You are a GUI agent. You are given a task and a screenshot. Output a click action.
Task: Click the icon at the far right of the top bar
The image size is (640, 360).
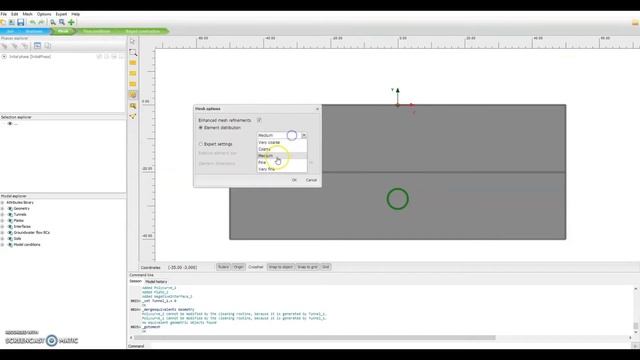click(636, 23)
